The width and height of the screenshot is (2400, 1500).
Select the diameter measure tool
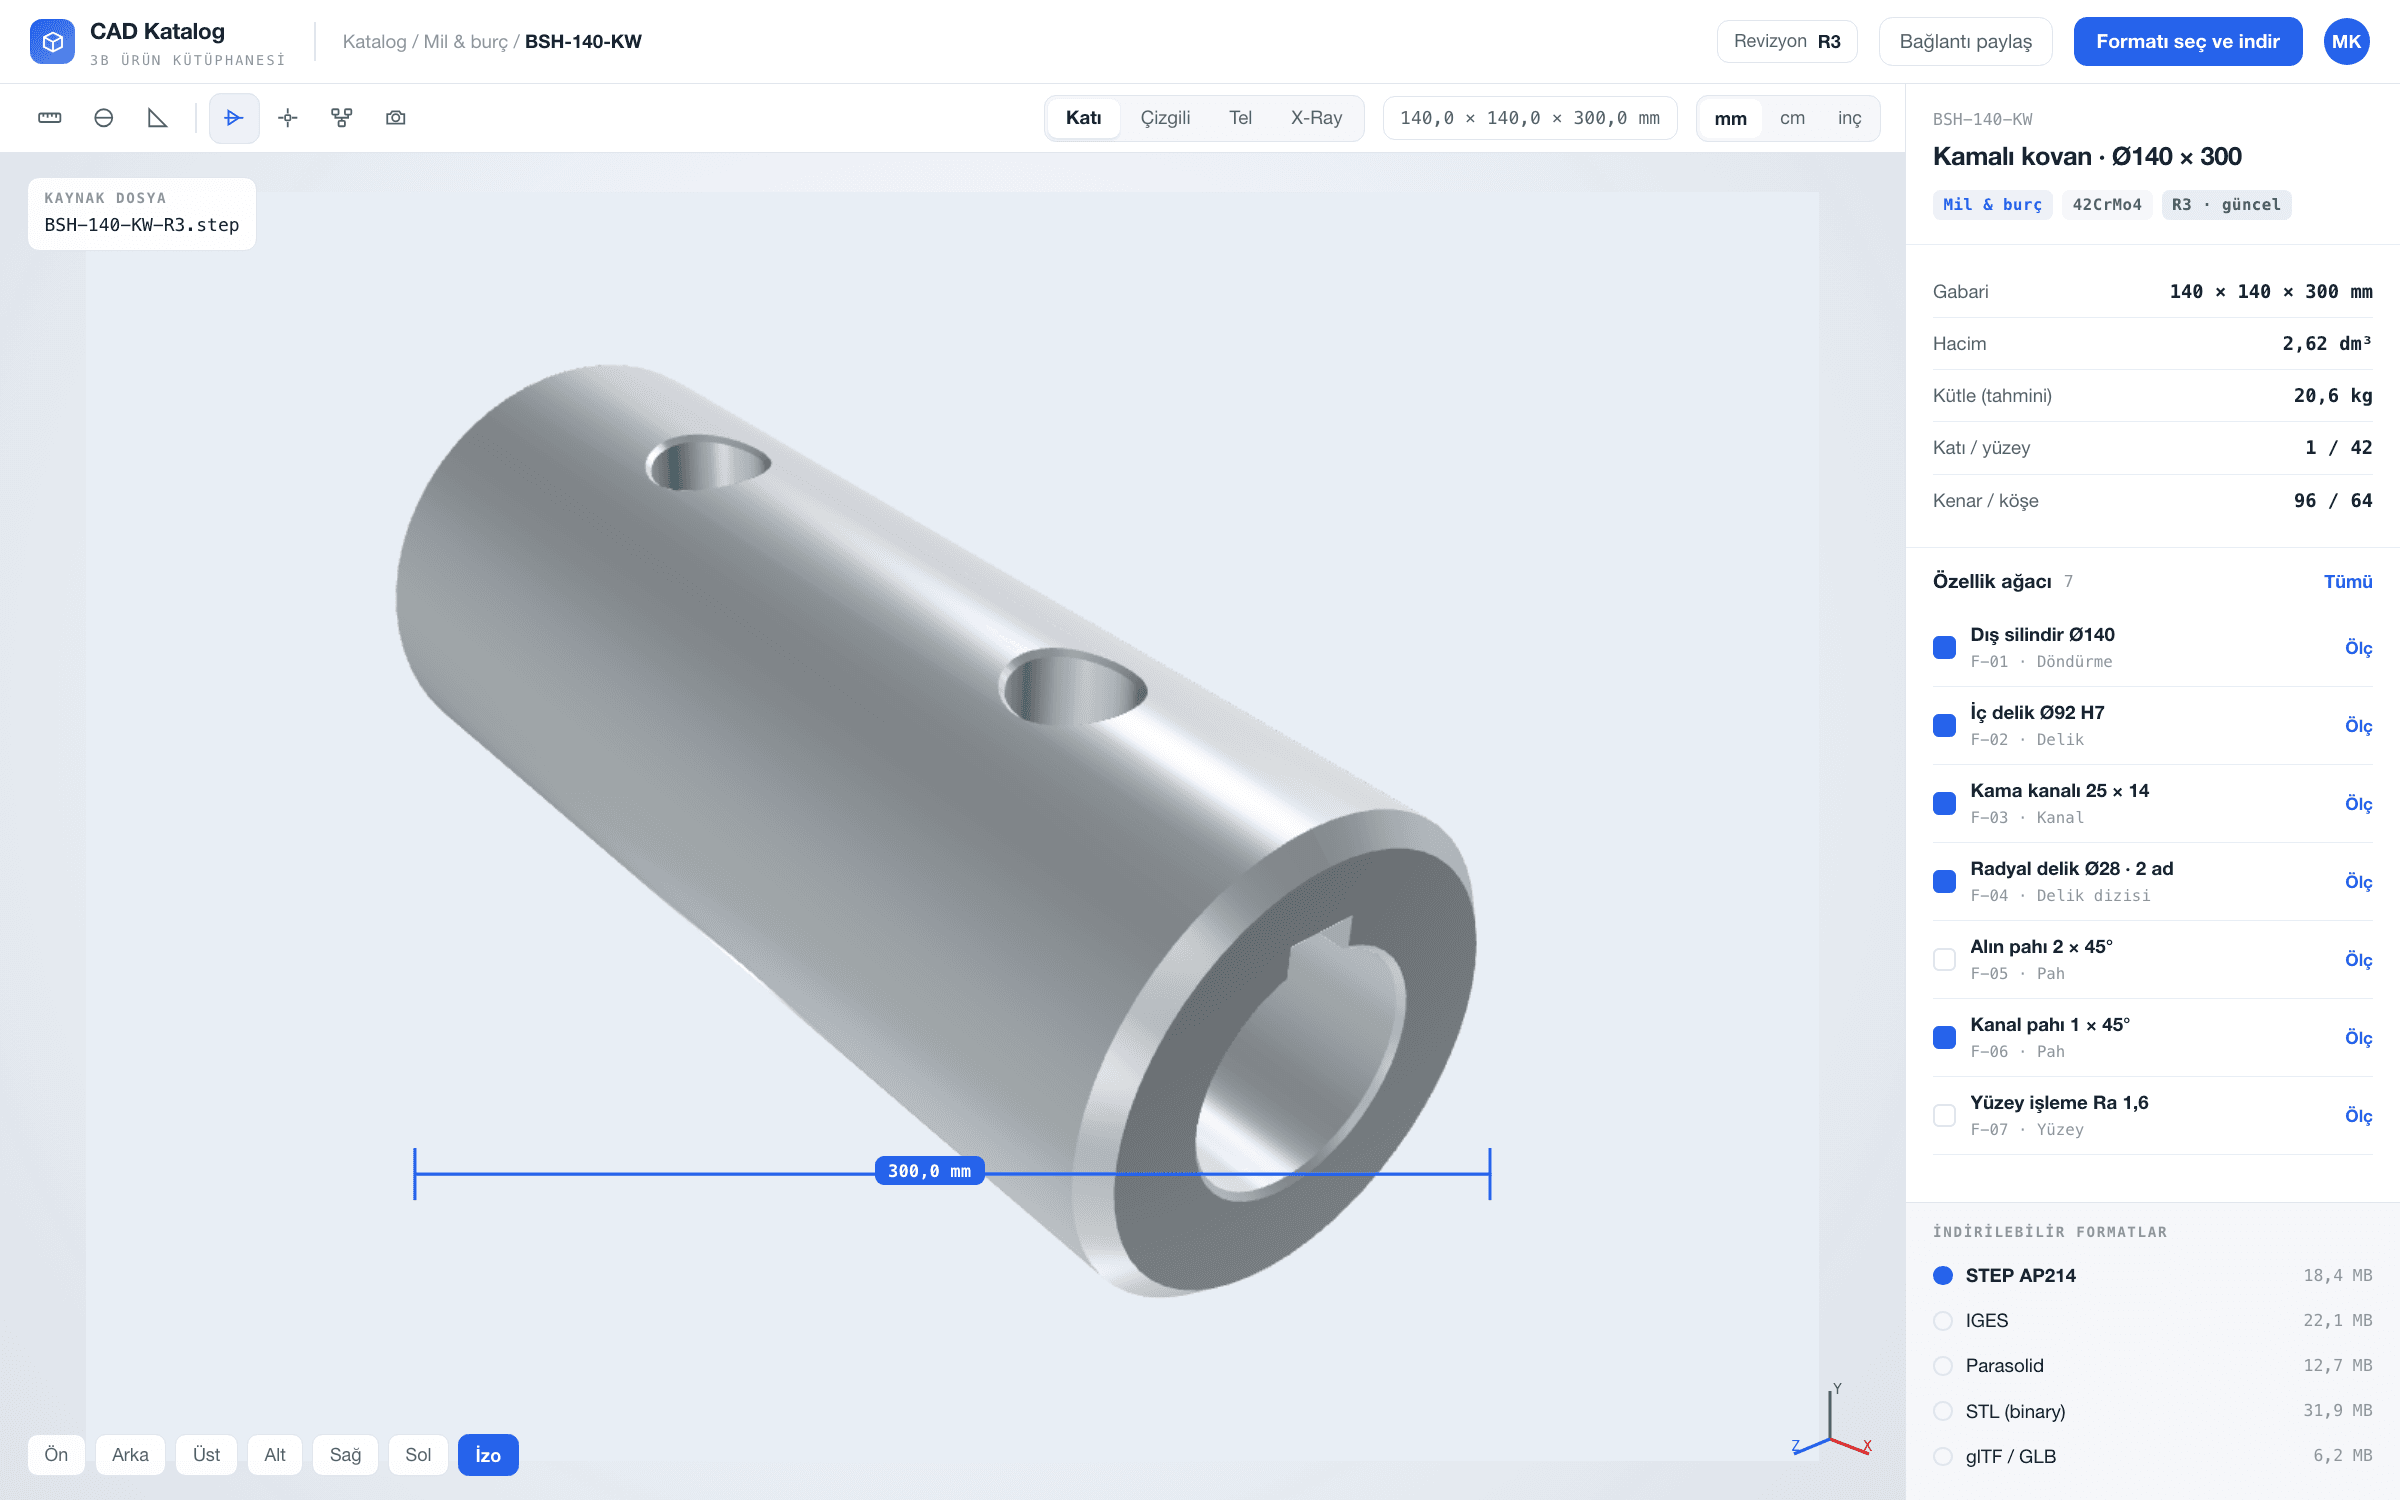[104, 118]
